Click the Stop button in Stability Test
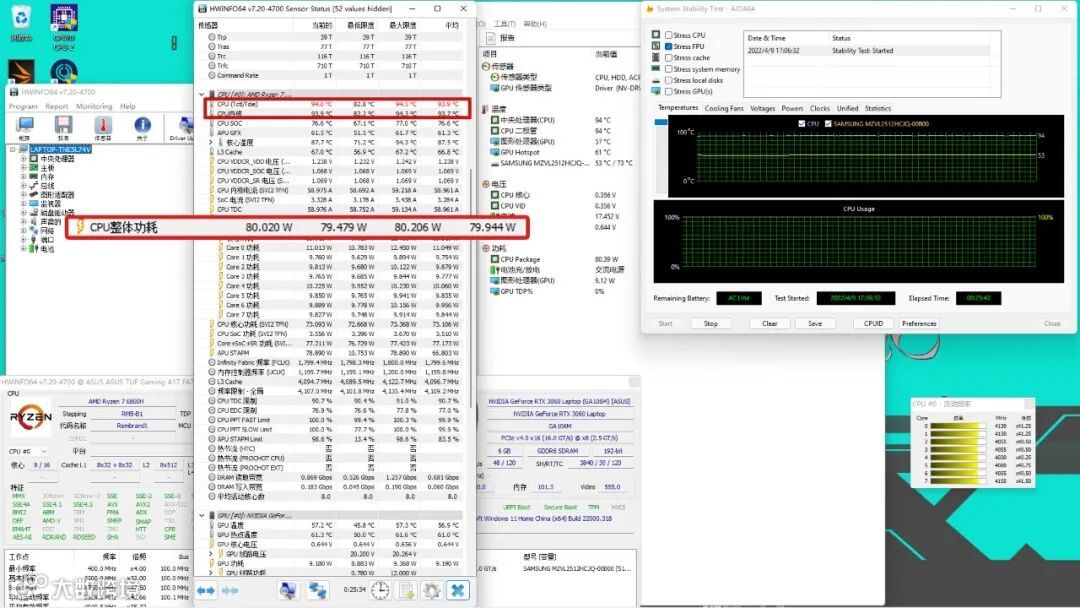This screenshot has height=608, width=1080. pos(711,324)
